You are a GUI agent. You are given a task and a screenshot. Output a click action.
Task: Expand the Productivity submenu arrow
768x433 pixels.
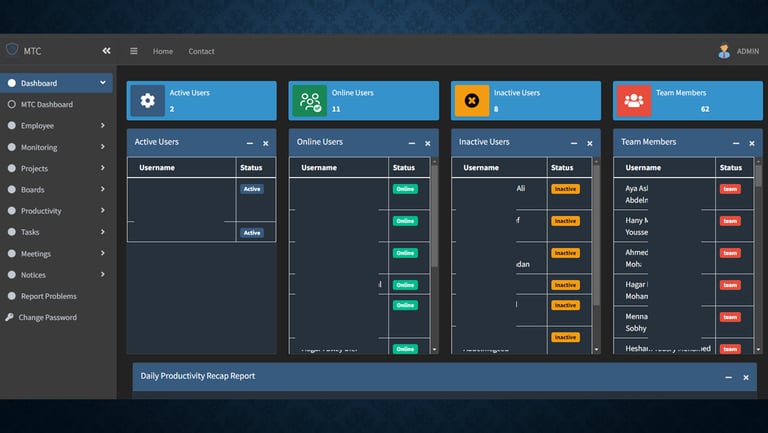(102, 211)
